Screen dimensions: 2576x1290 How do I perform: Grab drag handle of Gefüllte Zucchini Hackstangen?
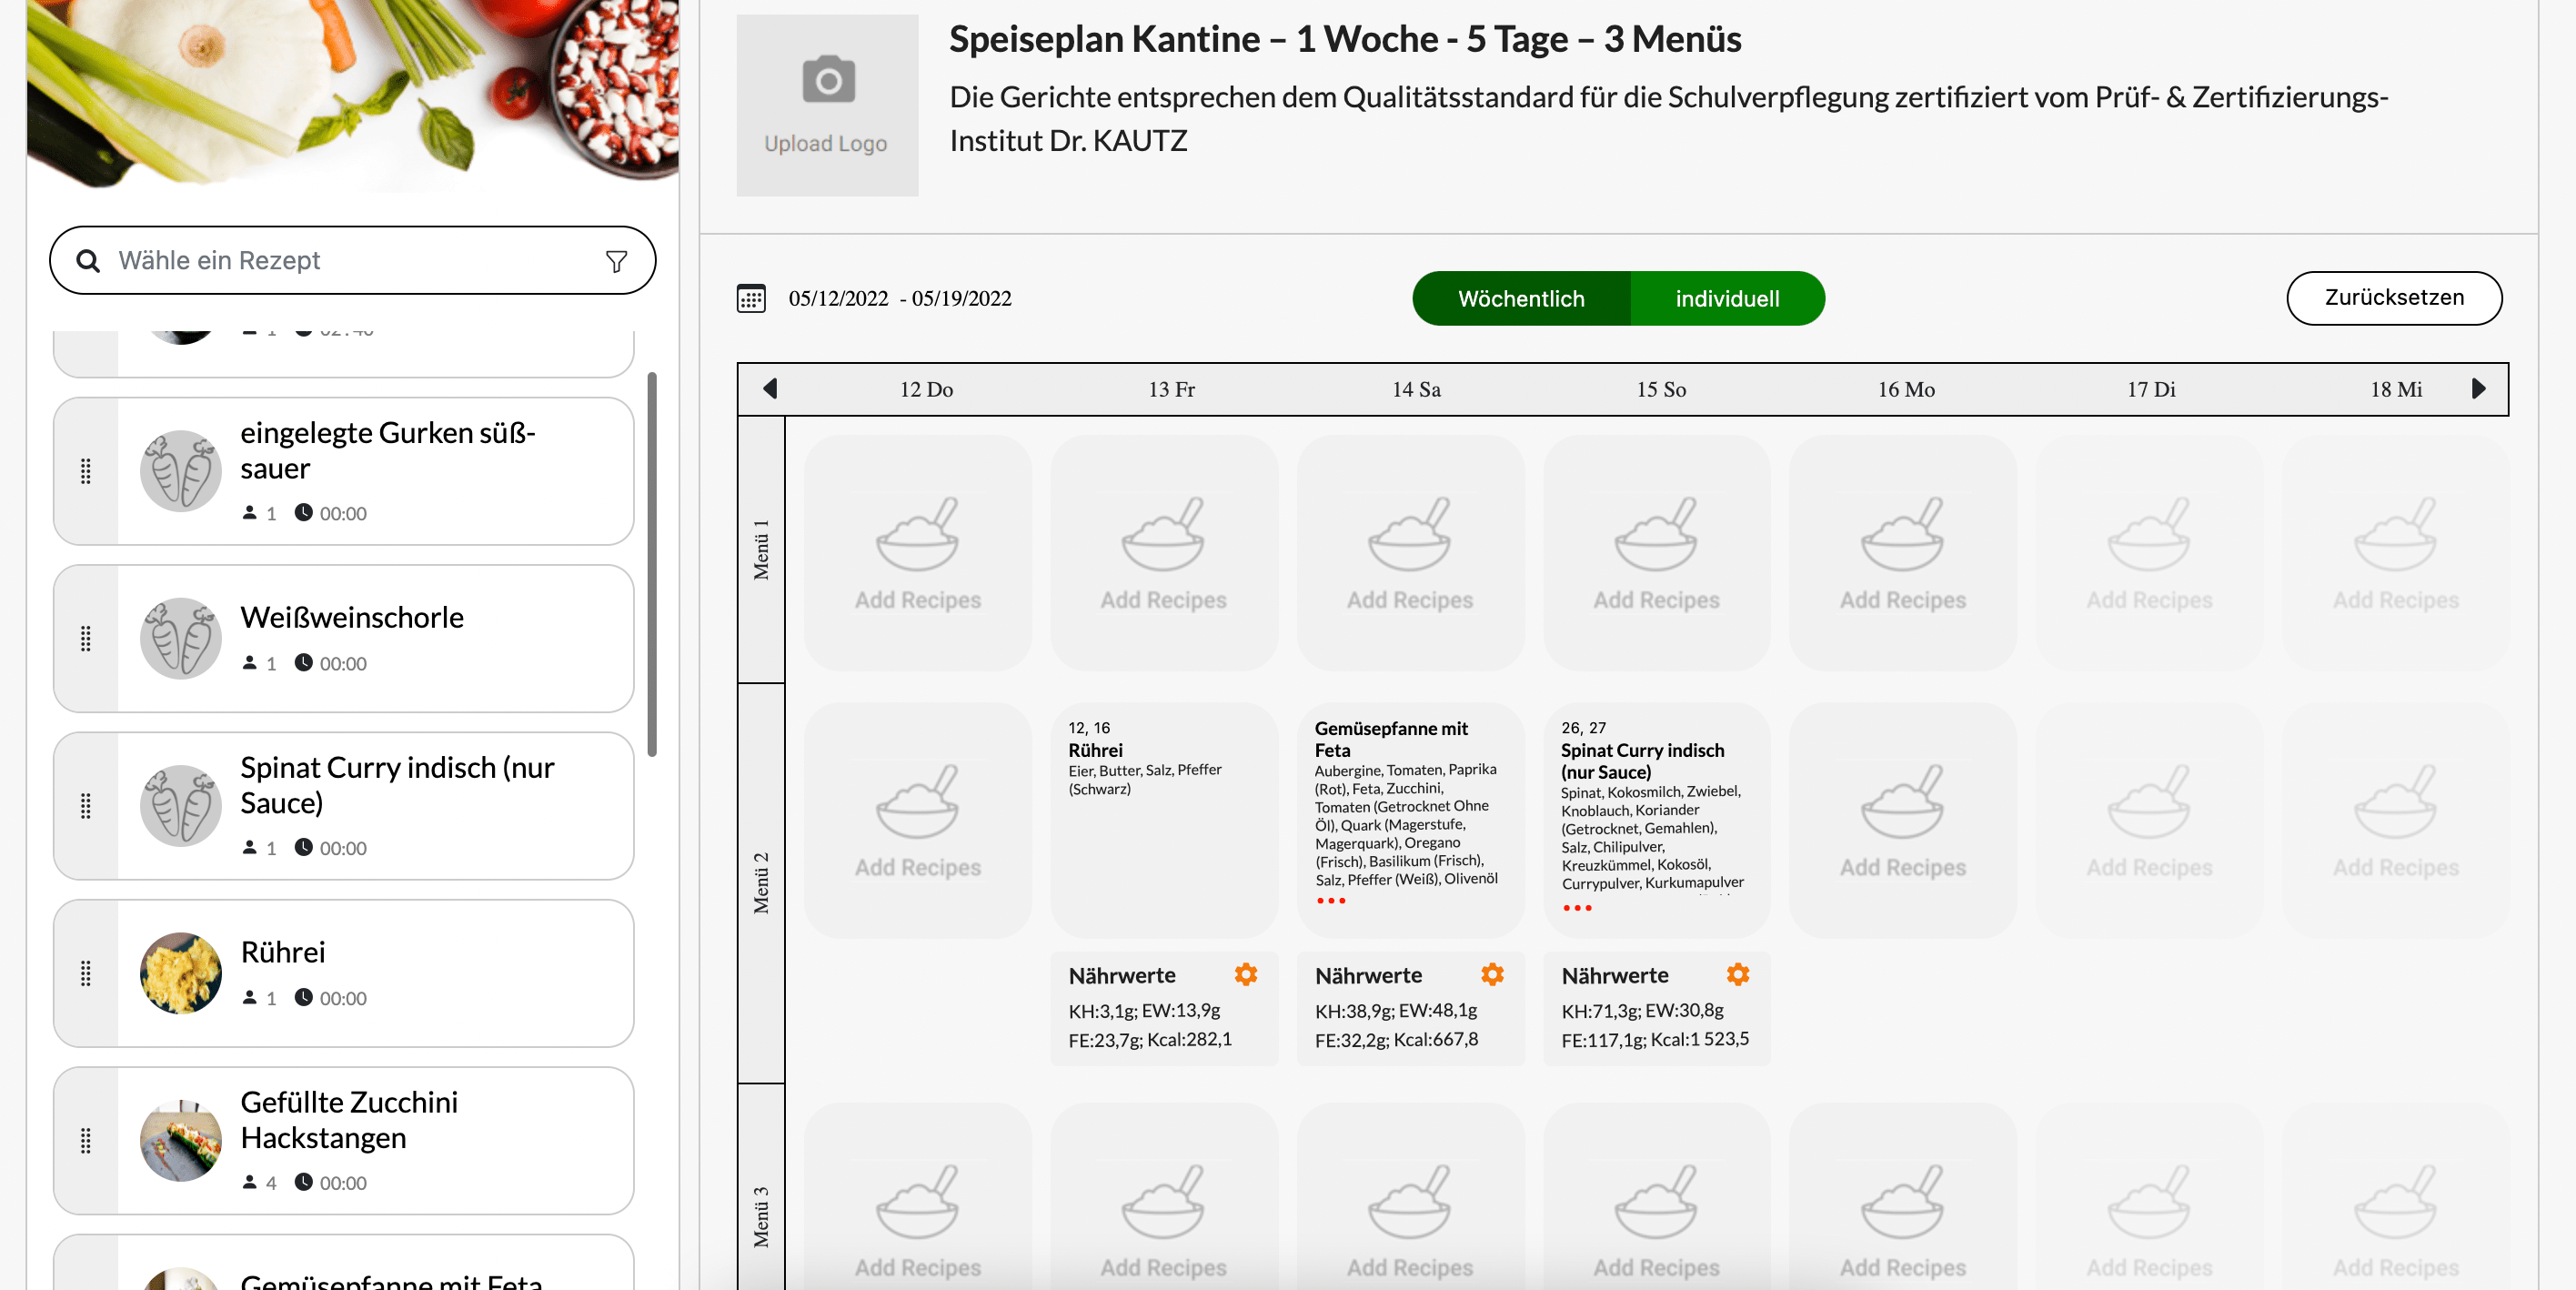tap(86, 1141)
